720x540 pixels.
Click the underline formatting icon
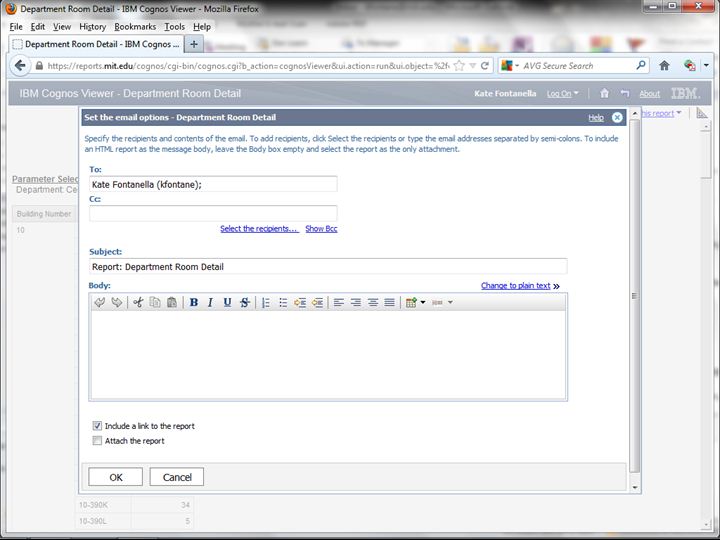click(x=227, y=302)
